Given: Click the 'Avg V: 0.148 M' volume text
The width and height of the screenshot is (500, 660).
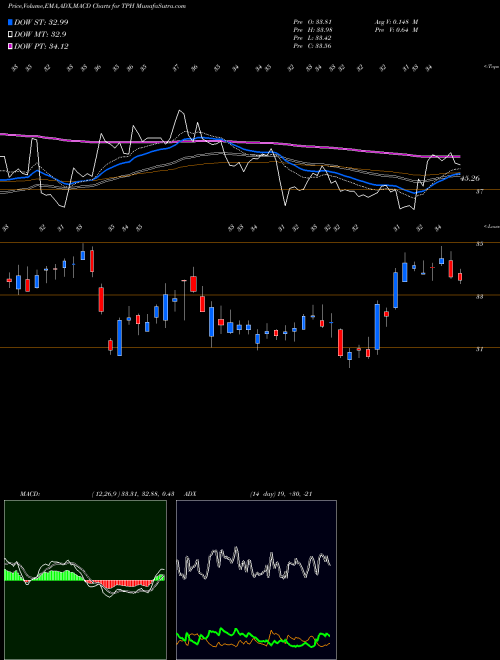Looking at the screenshot, I should [x=396, y=22].
